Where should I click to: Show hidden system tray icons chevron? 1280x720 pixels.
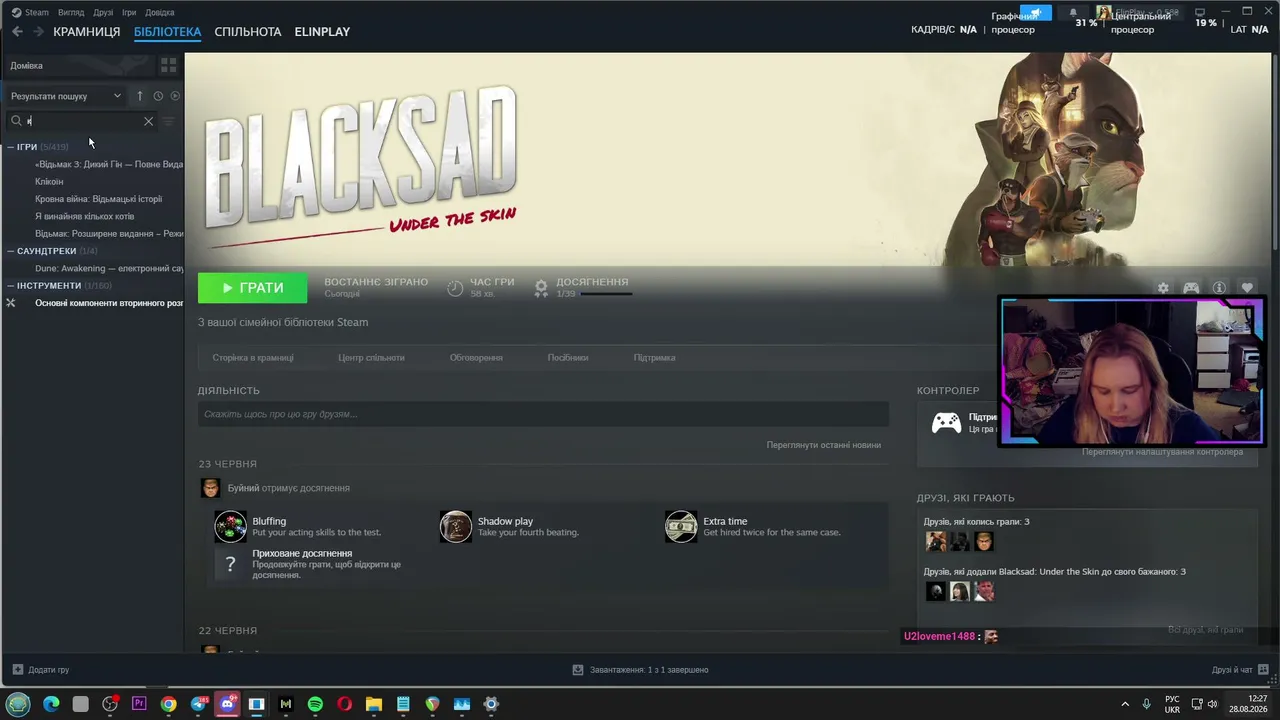click(1125, 704)
